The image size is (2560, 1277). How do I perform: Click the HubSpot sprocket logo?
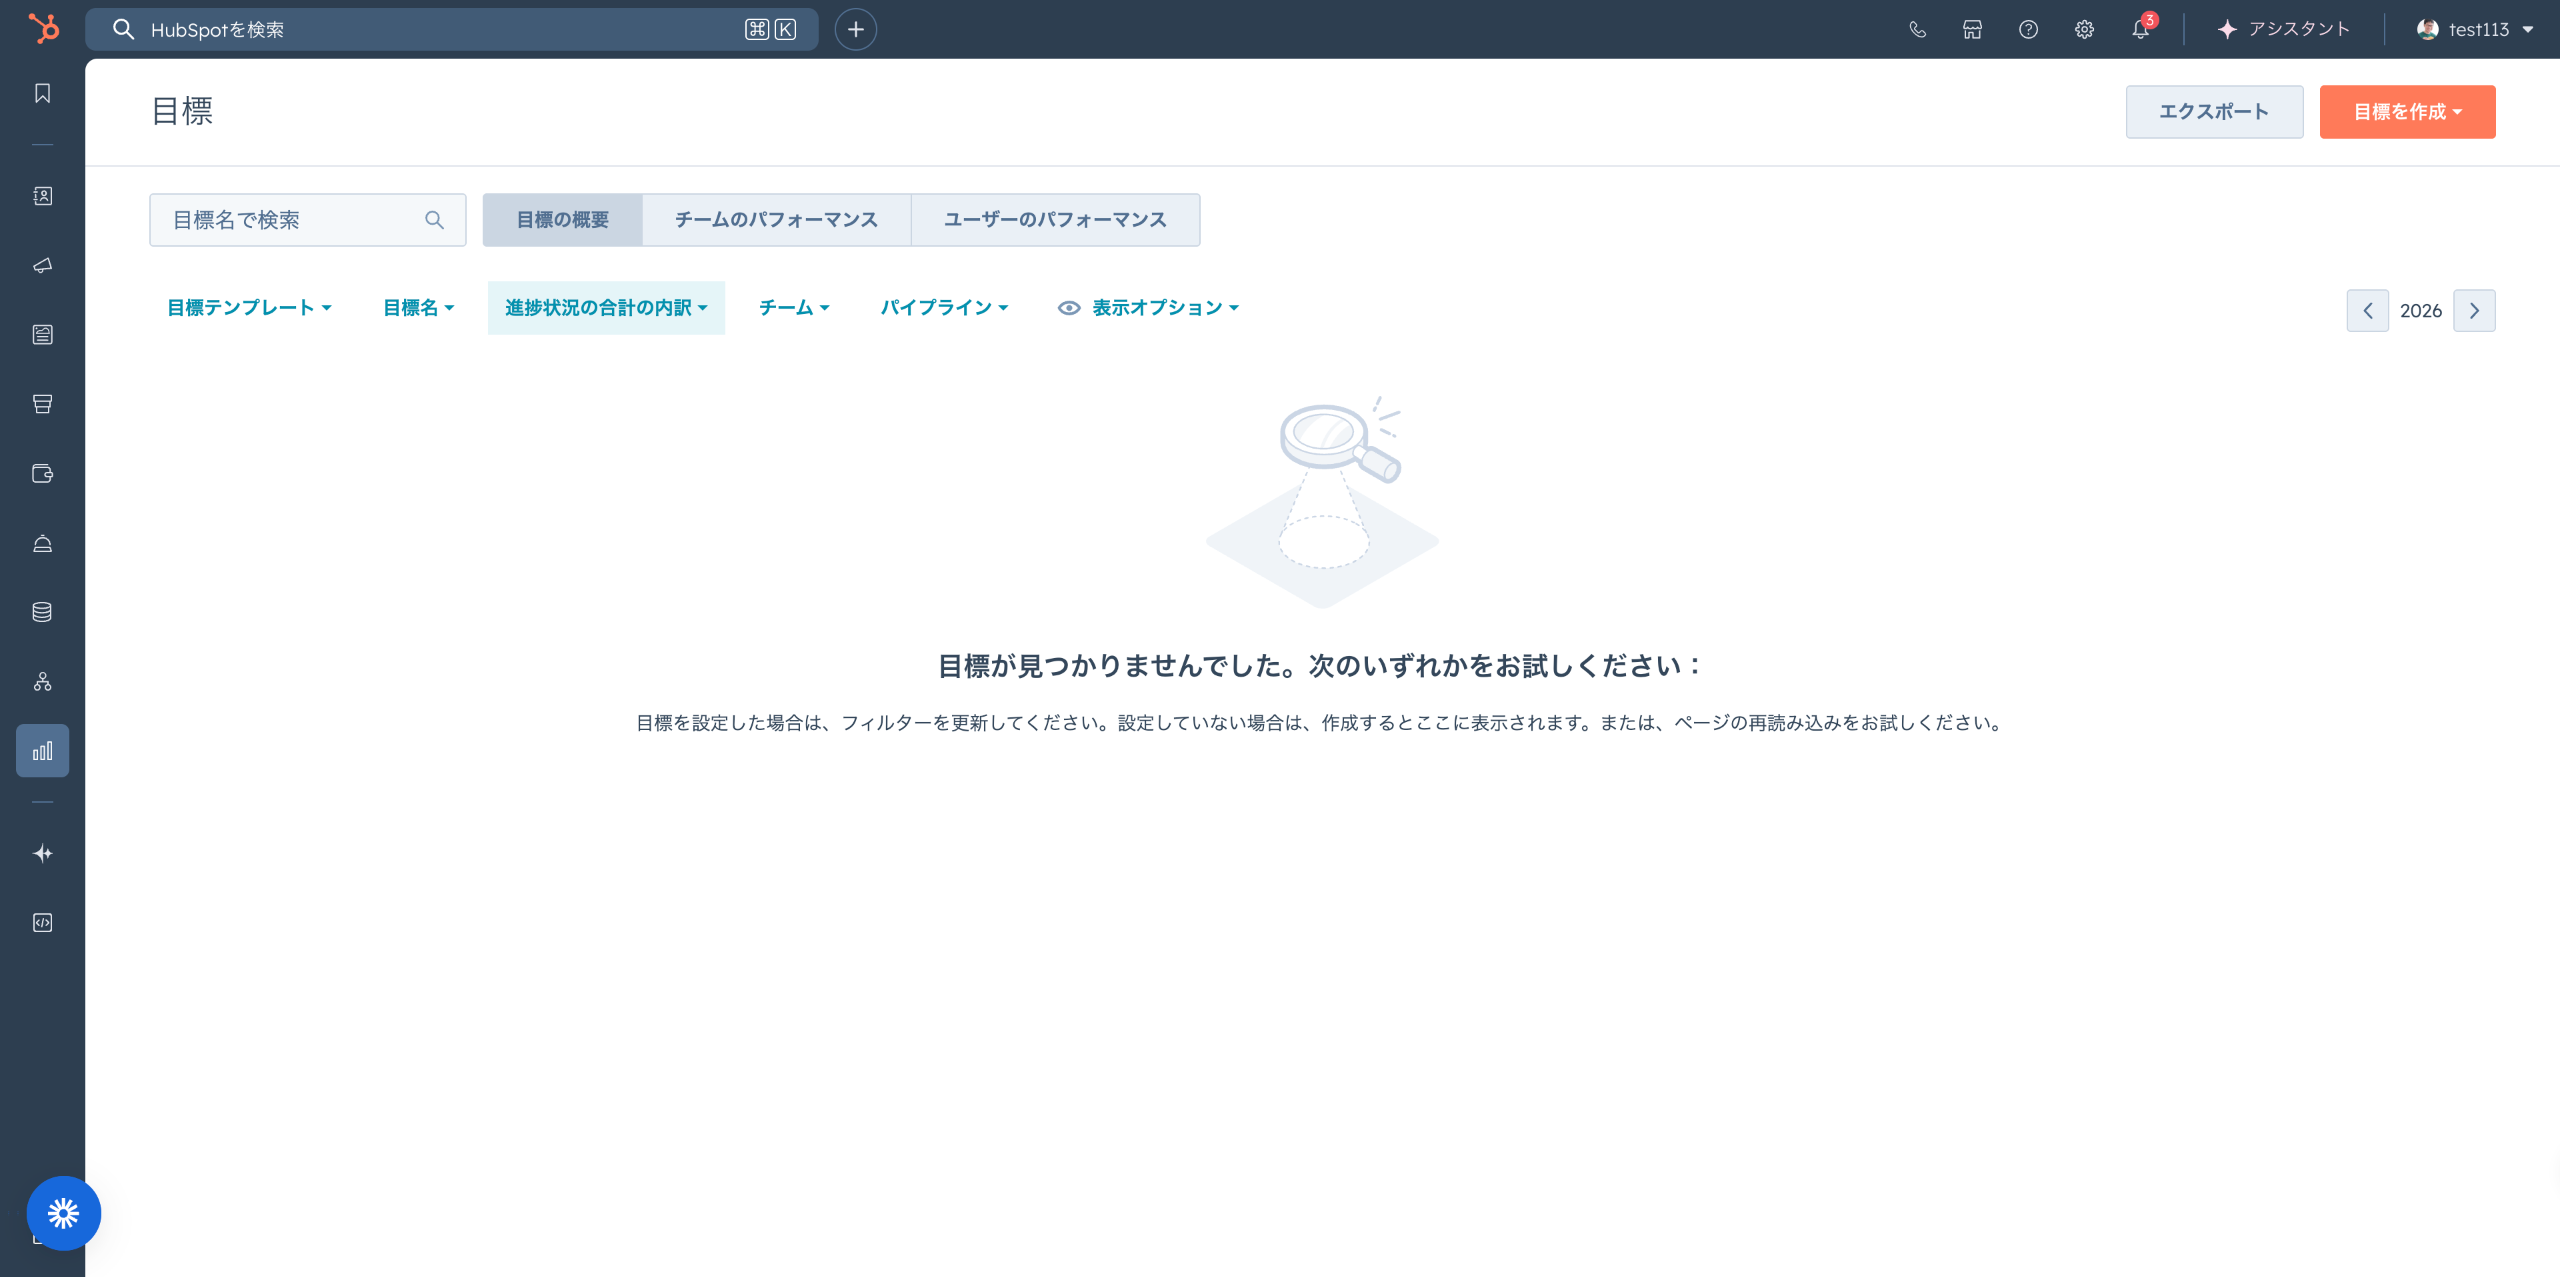[43, 29]
